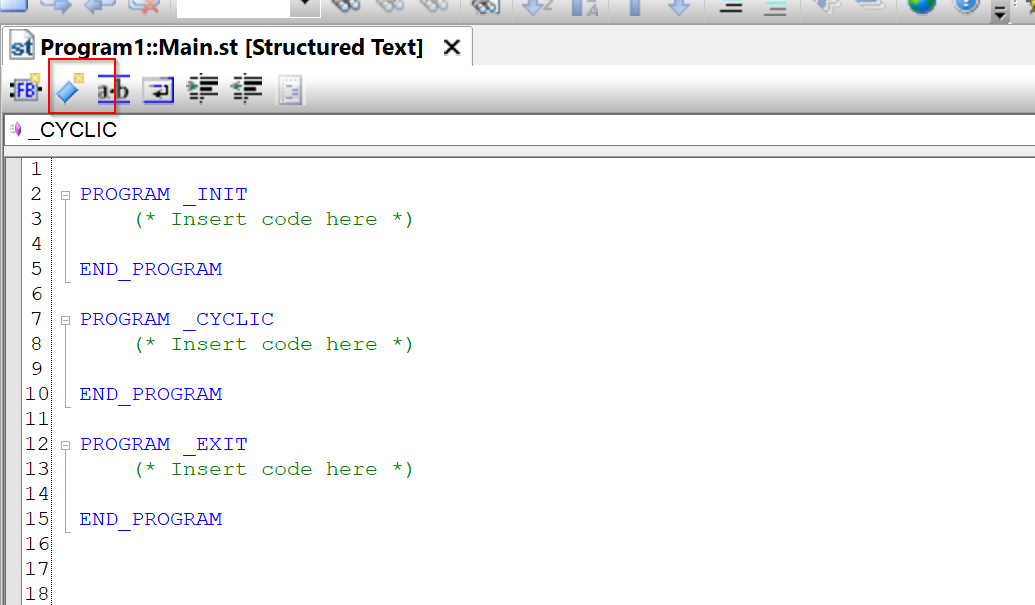Click END_PROGRAM on line 10

point(150,394)
